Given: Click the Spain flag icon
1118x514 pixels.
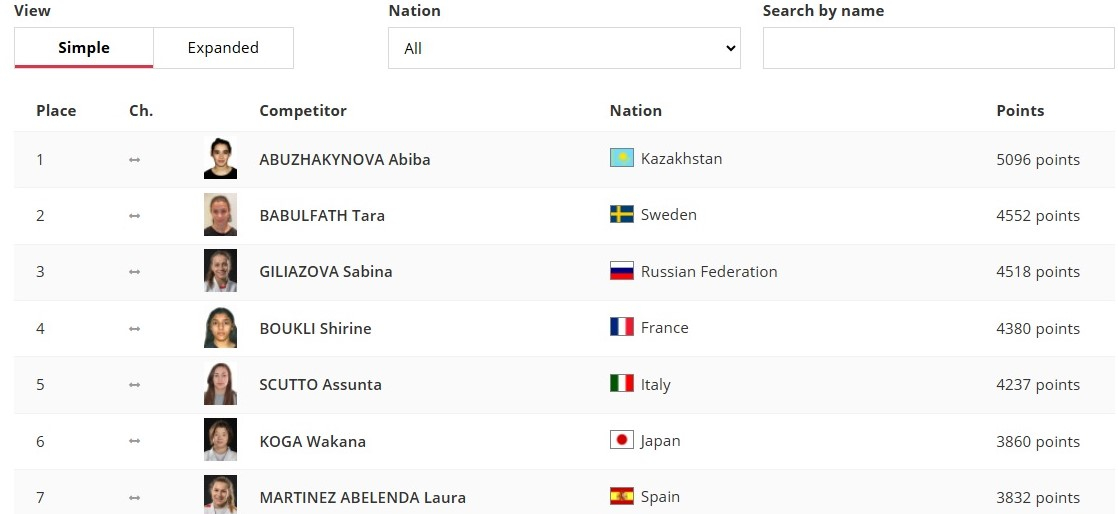Looking at the screenshot, I should click(x=621, y=496).
